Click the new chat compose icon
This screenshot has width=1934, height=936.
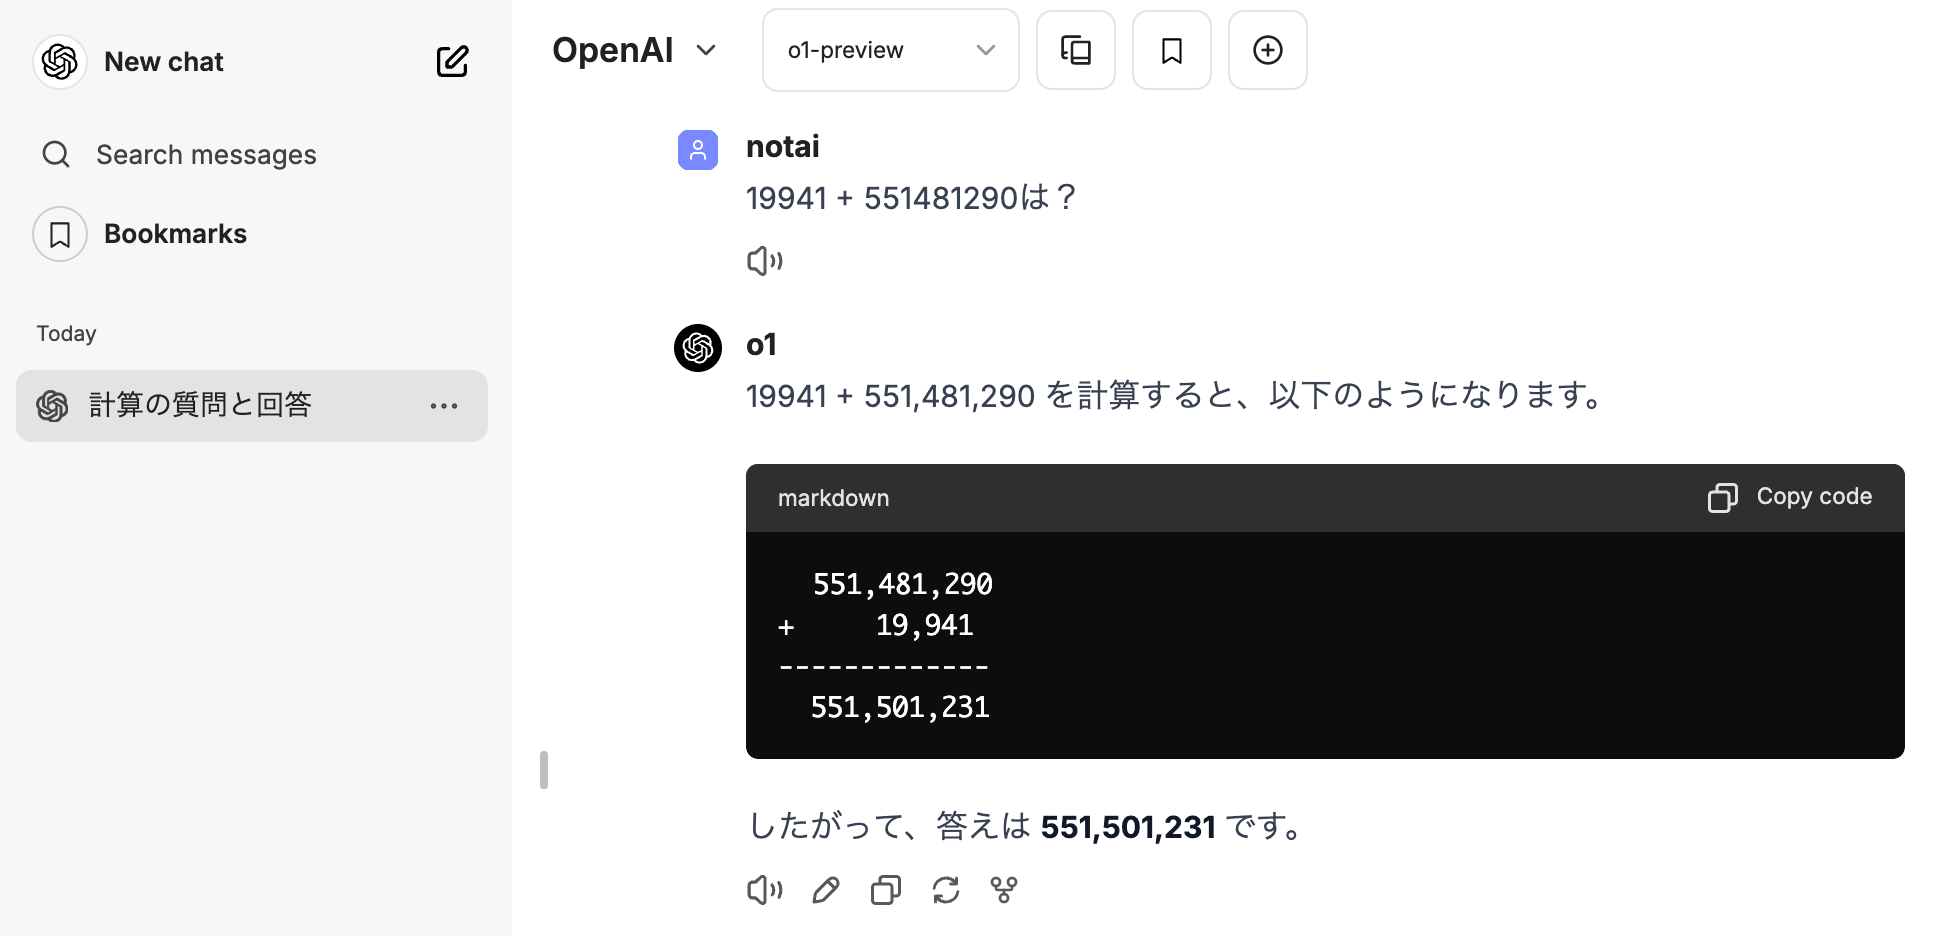(452, 61)
